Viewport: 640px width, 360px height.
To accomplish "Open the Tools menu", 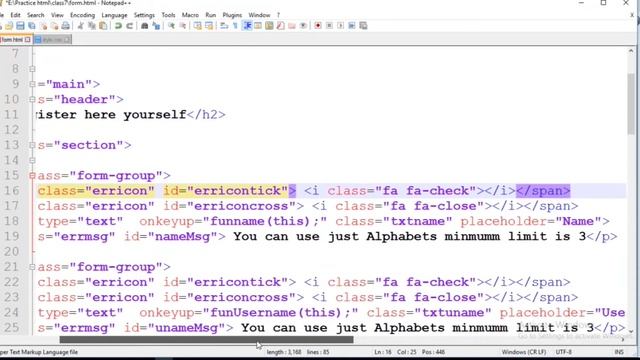I will pyautogui.click(x=168, y=15).
